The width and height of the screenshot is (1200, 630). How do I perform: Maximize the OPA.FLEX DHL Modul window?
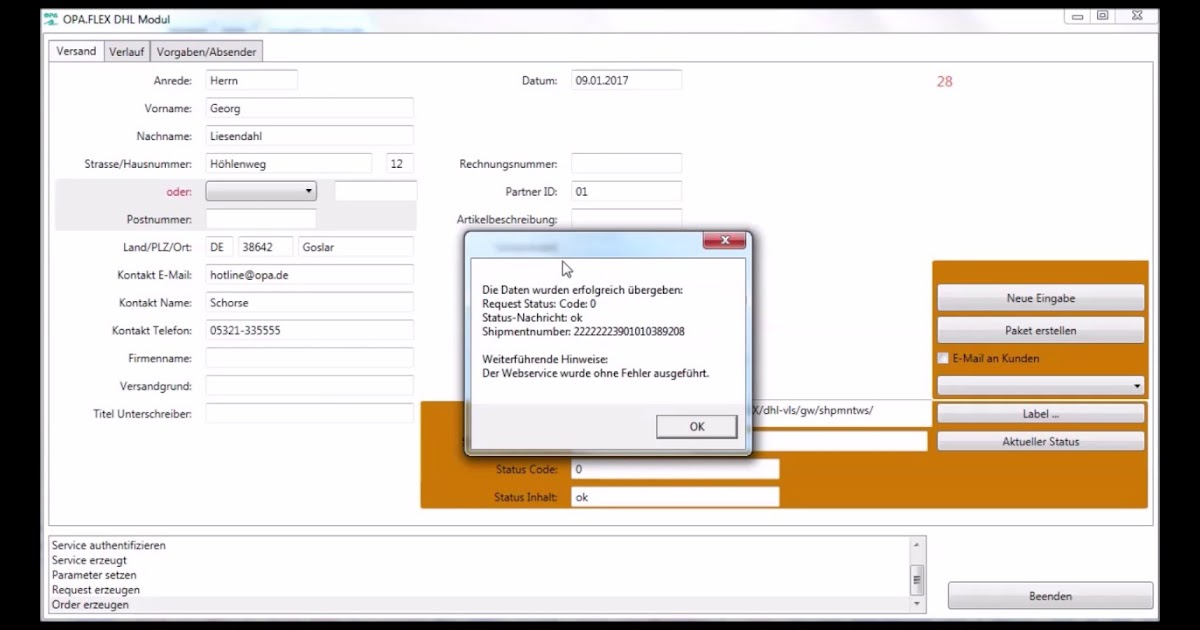[1102, 17]
